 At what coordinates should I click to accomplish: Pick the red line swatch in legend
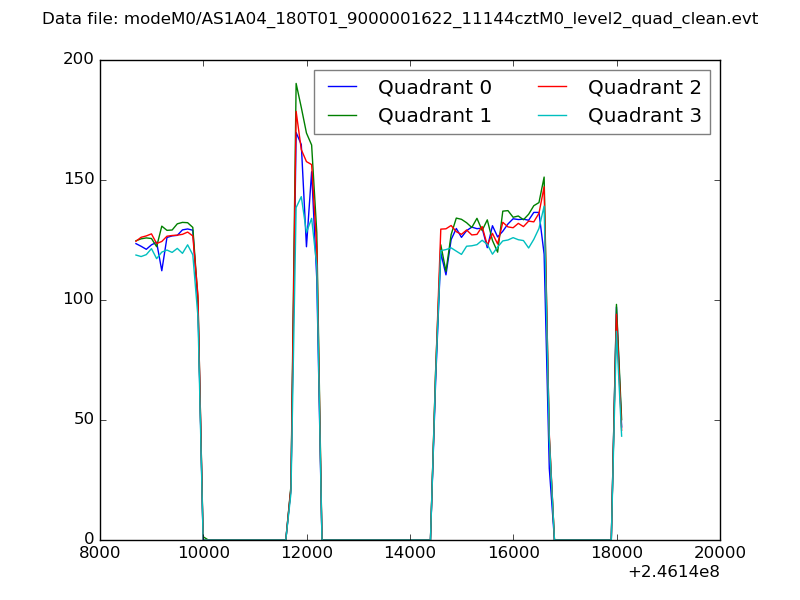click(553, 88)
